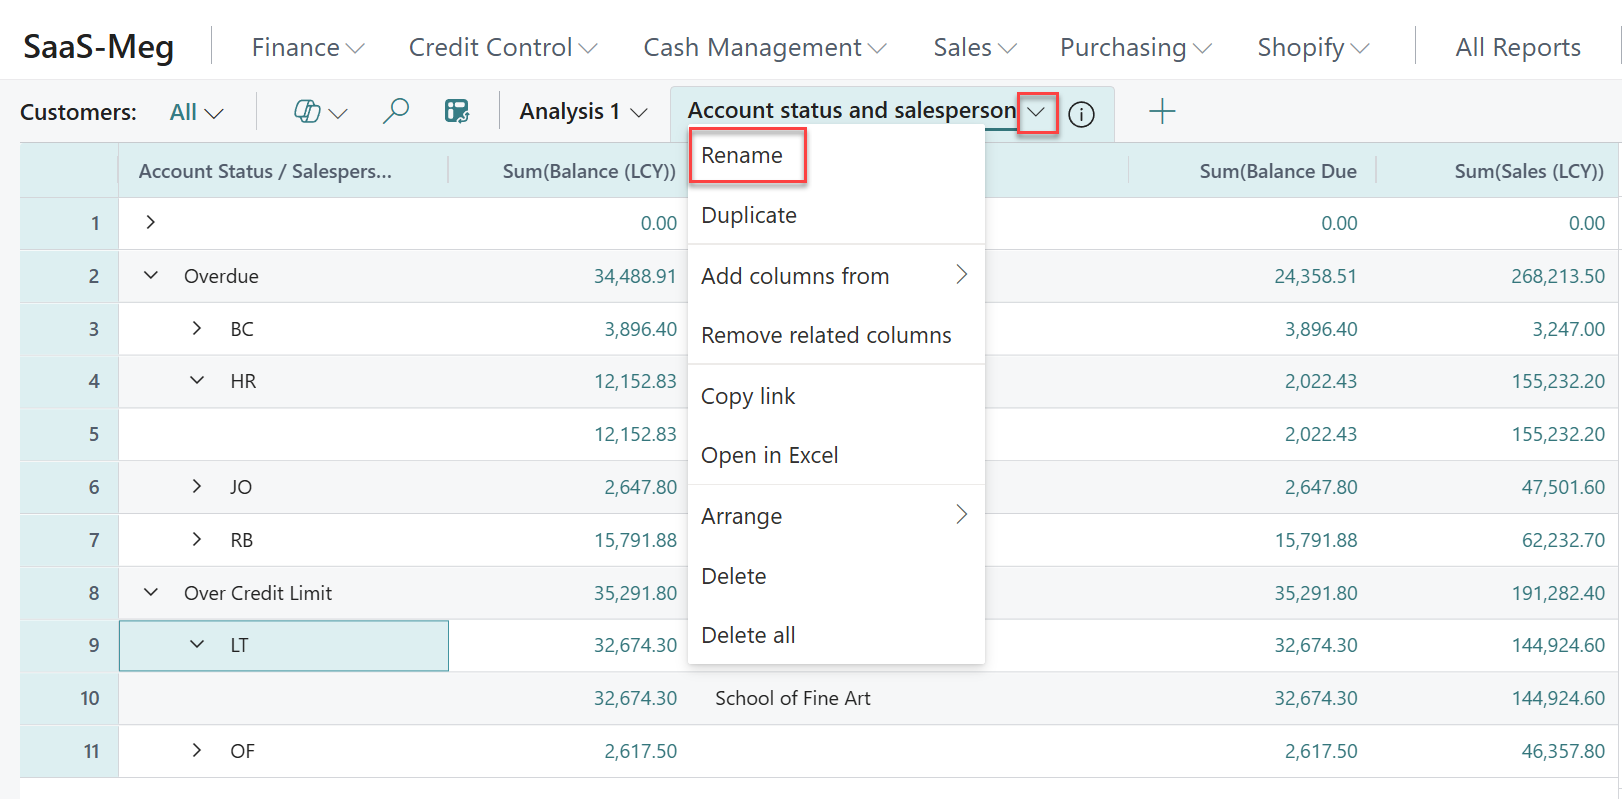Expand the RB salesperson row
This screenshot has height=799, width=1622.
point(196,539)
